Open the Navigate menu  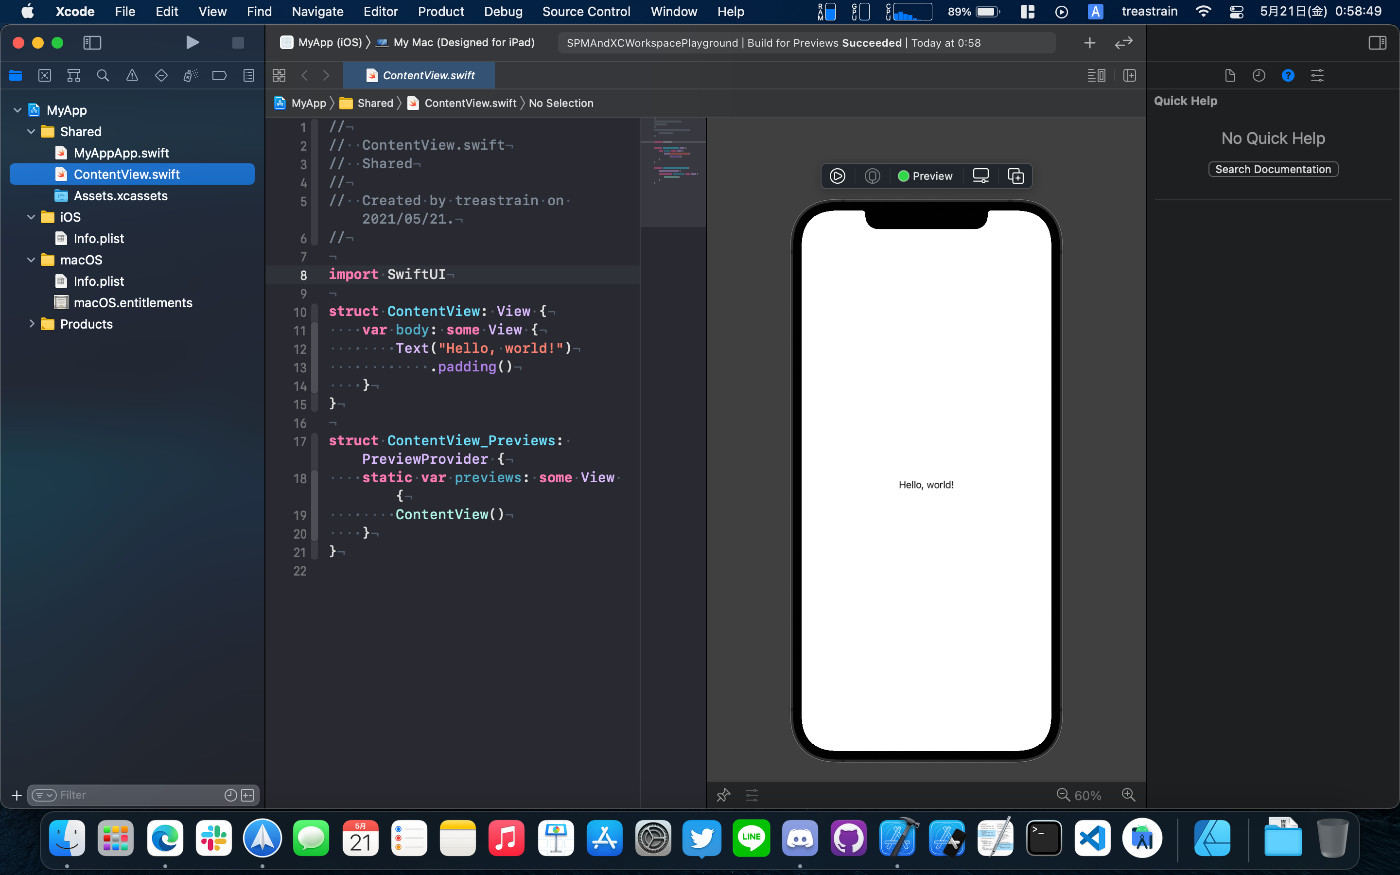click(x=318, y=12)
